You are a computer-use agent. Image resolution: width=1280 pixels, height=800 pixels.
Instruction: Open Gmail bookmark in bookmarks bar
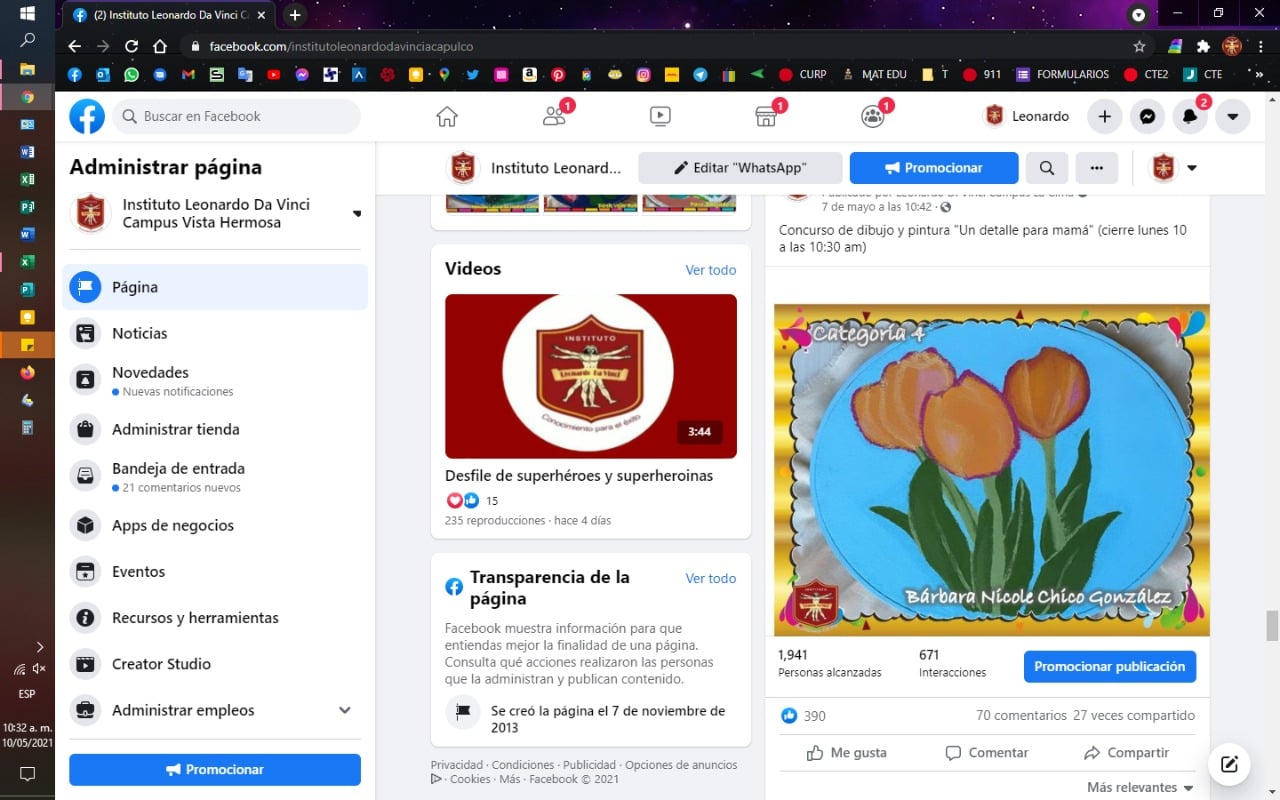pyautogui.click(x=188, y=74)
